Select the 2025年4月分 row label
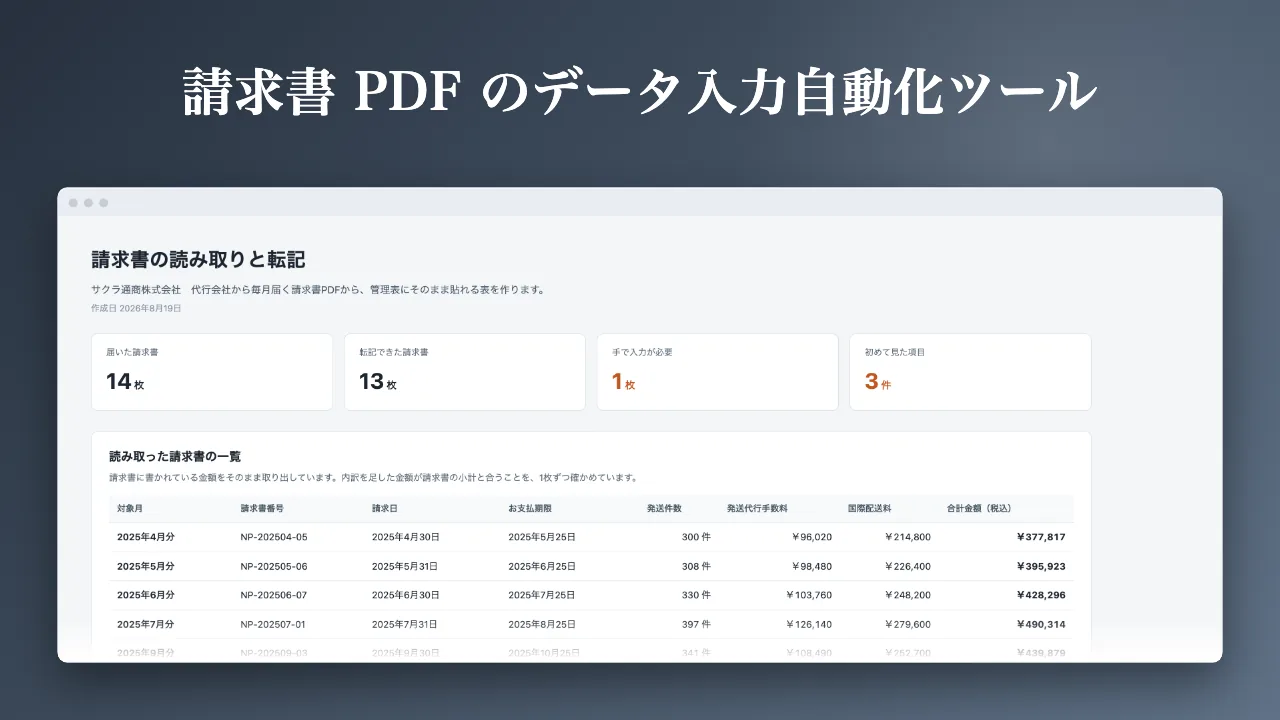The image size is (1280, 720). click(x=146, y=537)
